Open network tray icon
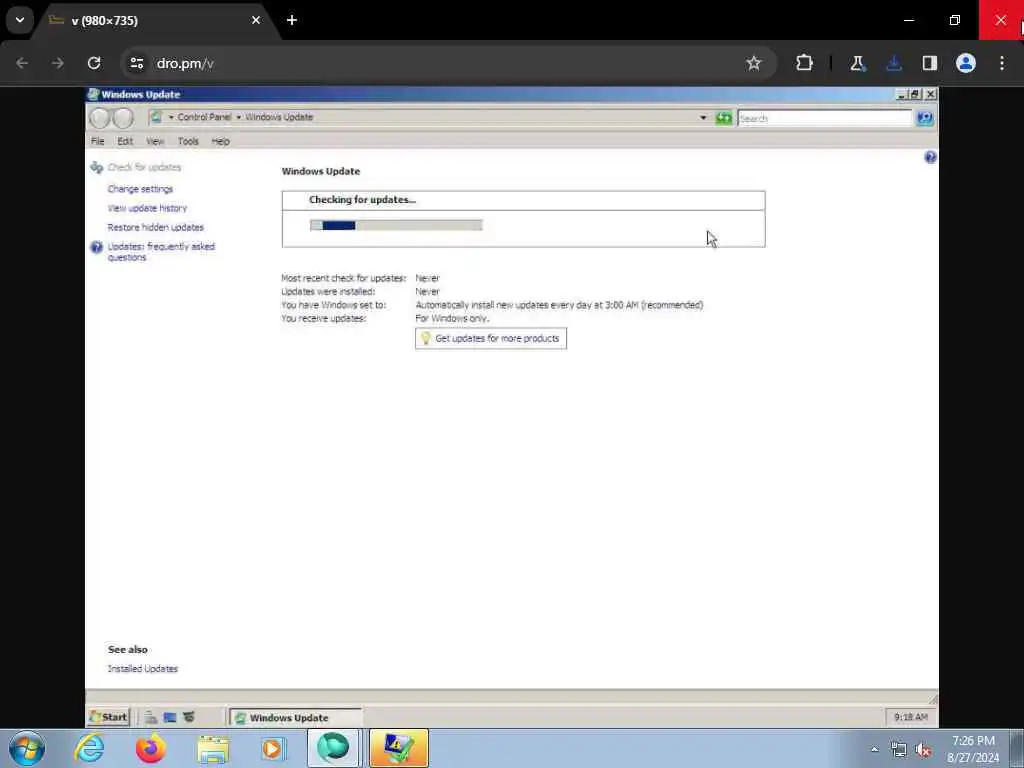Viewport: 1024px width, 768px height. pyautogui.click(x=899, y=750)
